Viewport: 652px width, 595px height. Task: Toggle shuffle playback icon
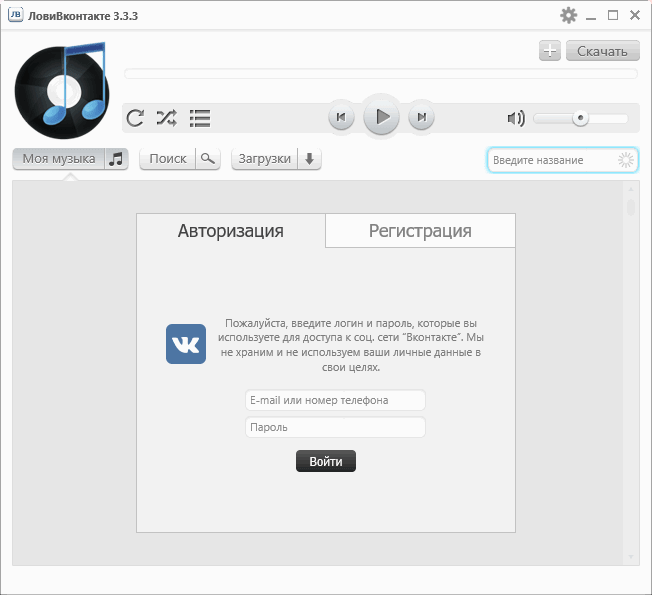(x=166, y=118)
